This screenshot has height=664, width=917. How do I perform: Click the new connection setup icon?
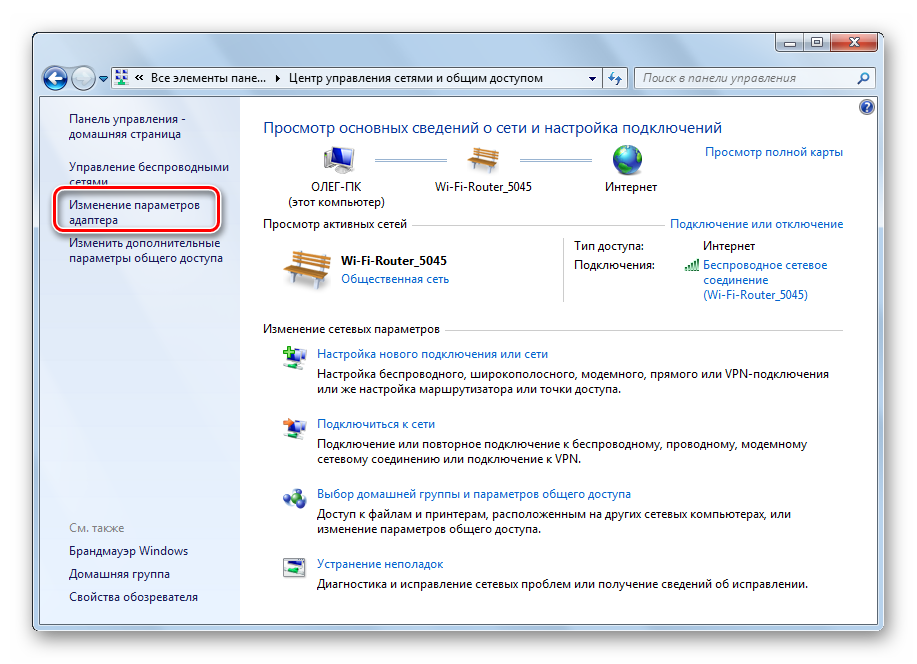coord(294,357)
